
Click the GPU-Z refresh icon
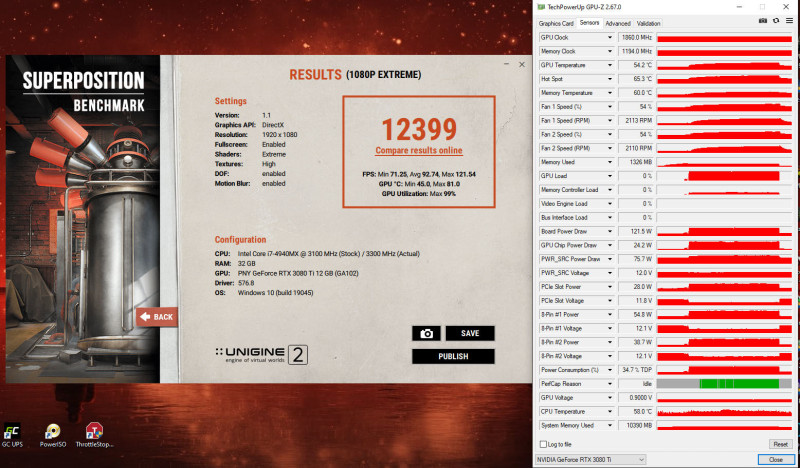776,21
